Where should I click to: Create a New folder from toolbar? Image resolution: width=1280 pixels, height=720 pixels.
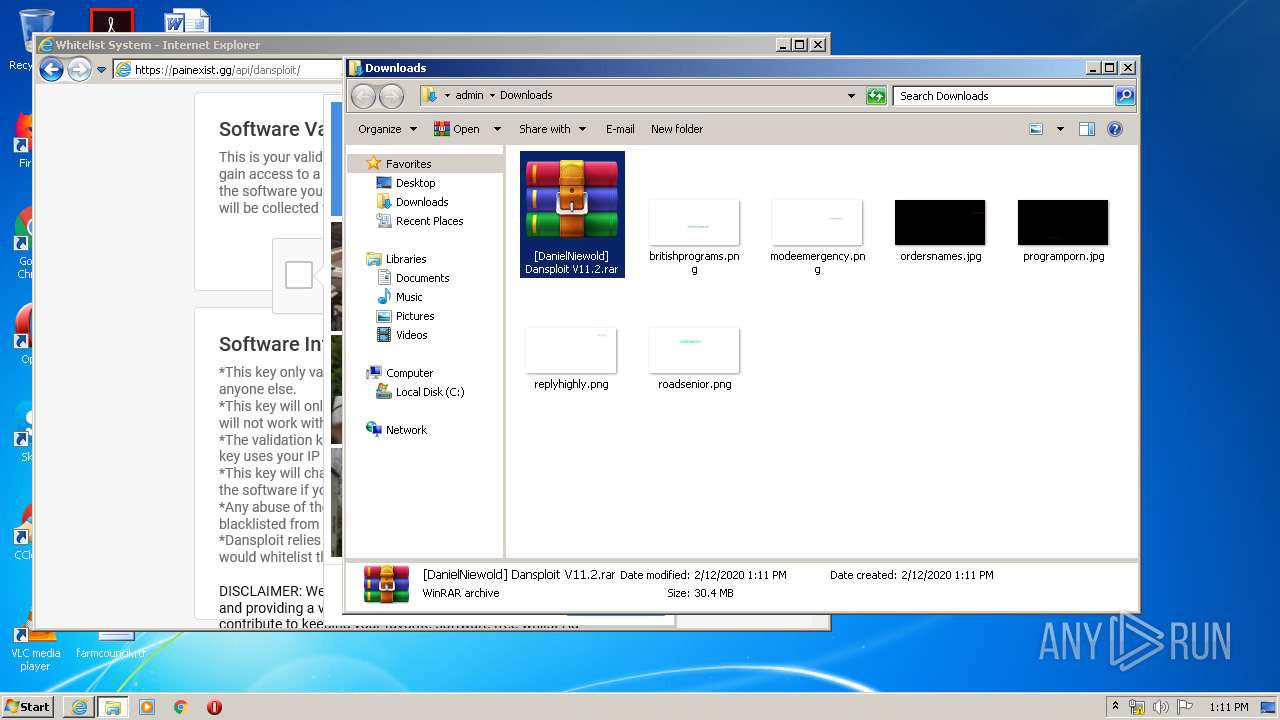[677, 129]
